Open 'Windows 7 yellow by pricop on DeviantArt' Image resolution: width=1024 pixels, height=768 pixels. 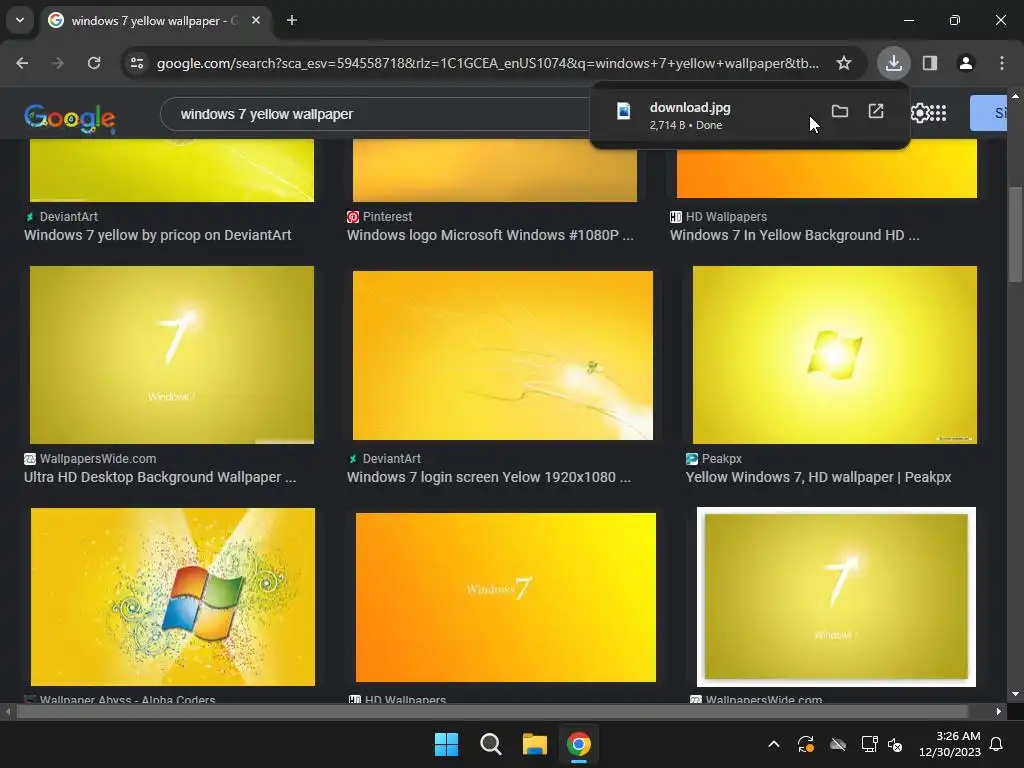[x=157, y=235]
